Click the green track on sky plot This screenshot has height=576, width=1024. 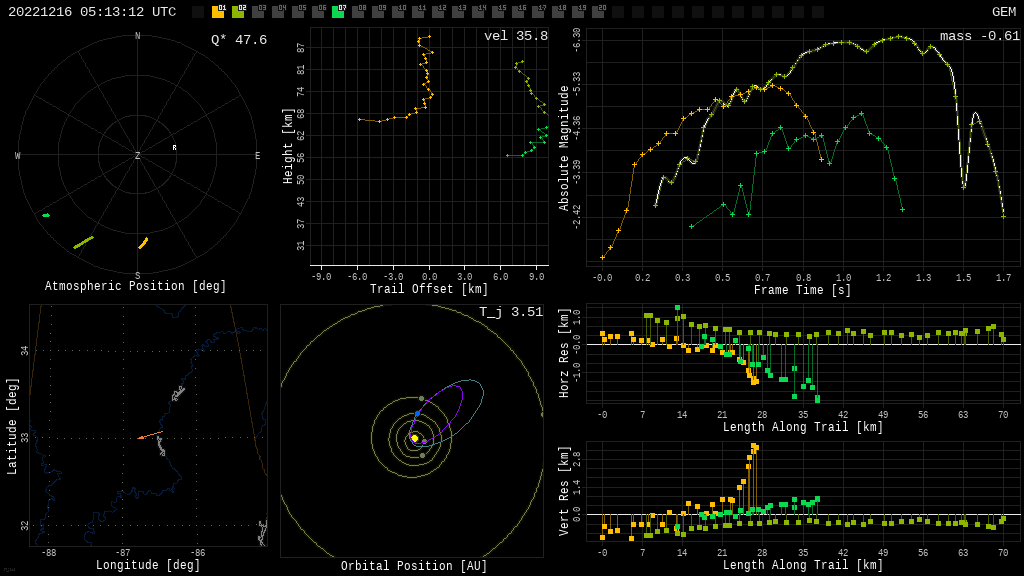coord(46,215)
